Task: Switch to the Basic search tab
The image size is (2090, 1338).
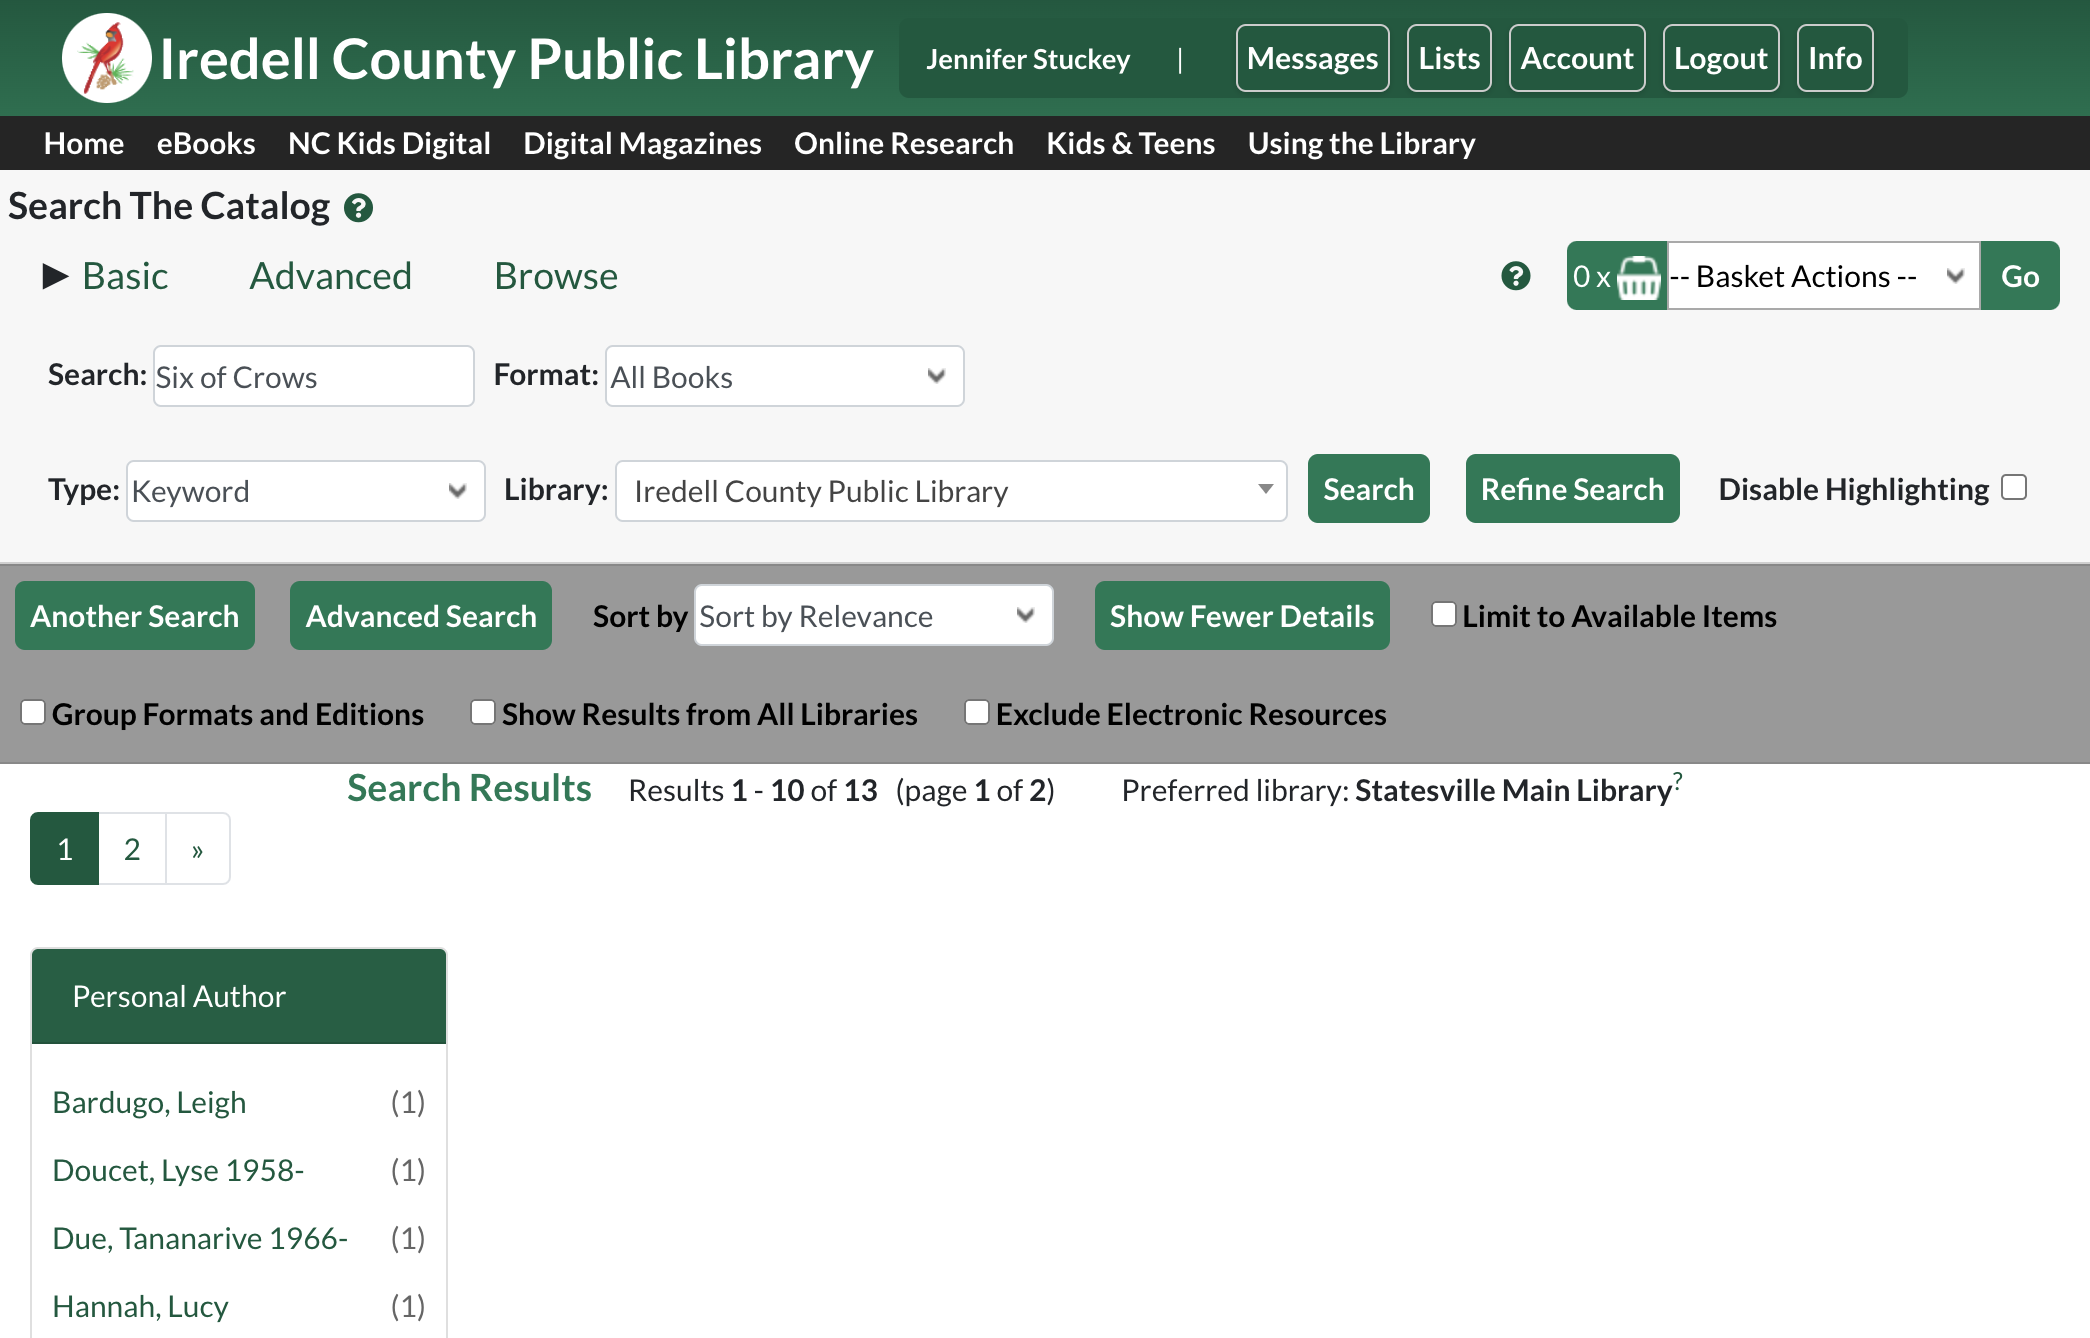Action: coord(125,276)
